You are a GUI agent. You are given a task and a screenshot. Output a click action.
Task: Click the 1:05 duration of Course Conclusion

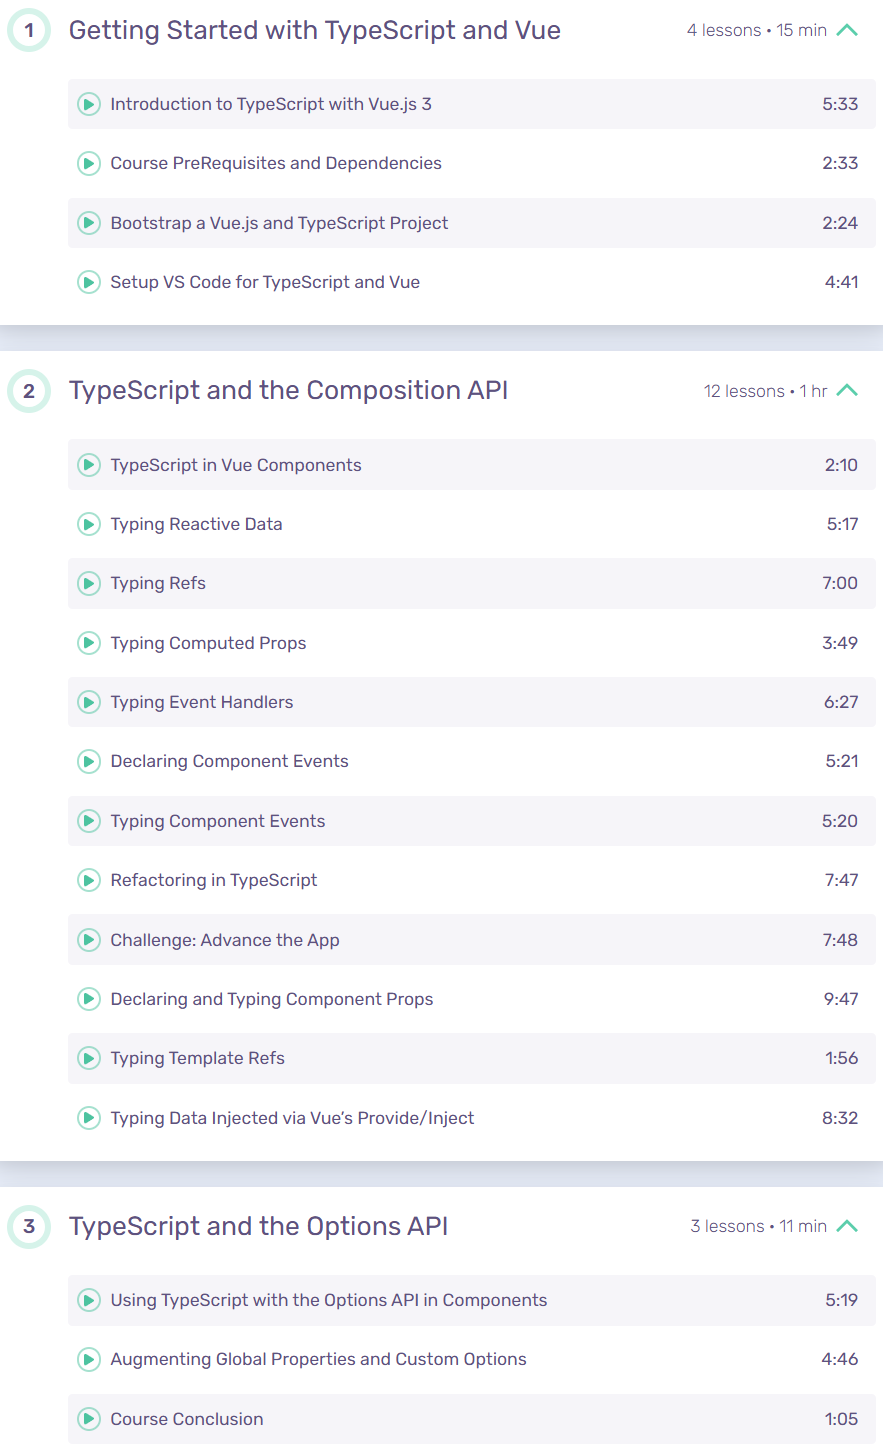(x=842, y=1419)
